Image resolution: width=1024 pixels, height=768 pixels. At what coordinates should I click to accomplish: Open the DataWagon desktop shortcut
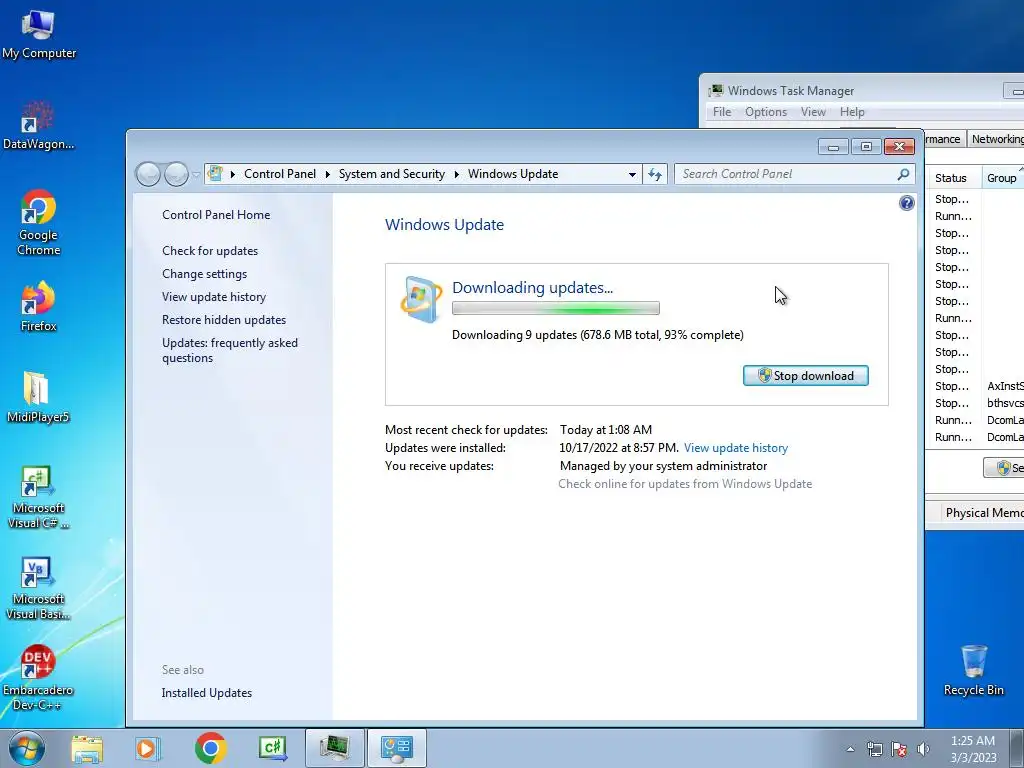[x=38, y=125]
